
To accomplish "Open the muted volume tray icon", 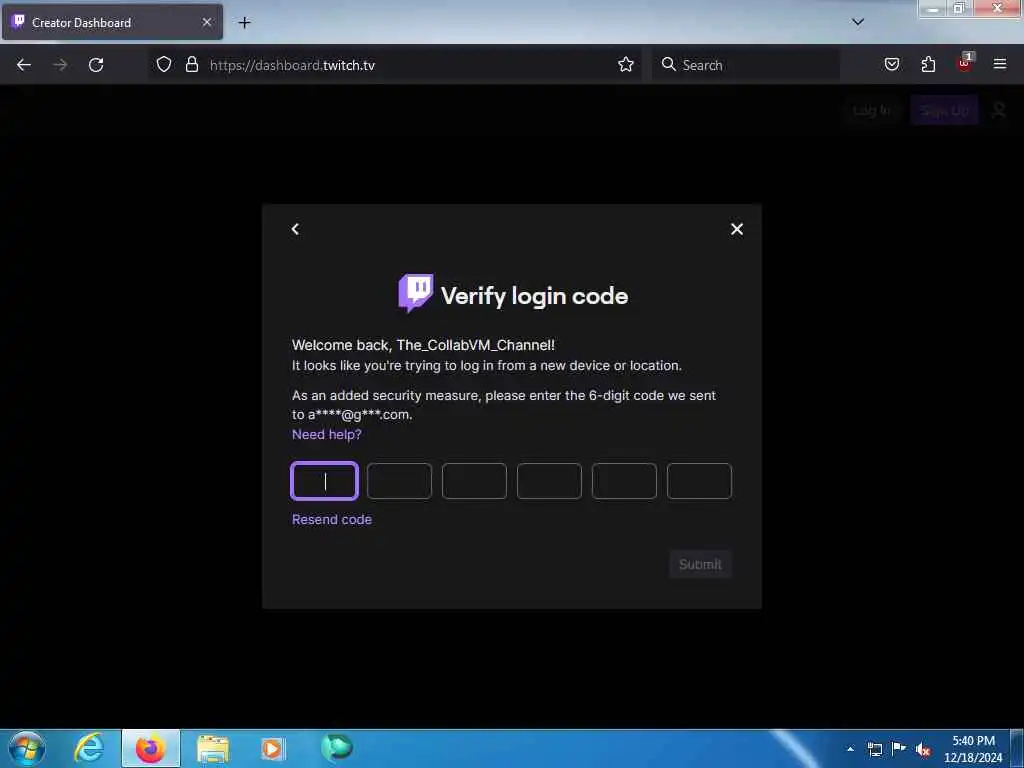I will (x=923, y=750).
